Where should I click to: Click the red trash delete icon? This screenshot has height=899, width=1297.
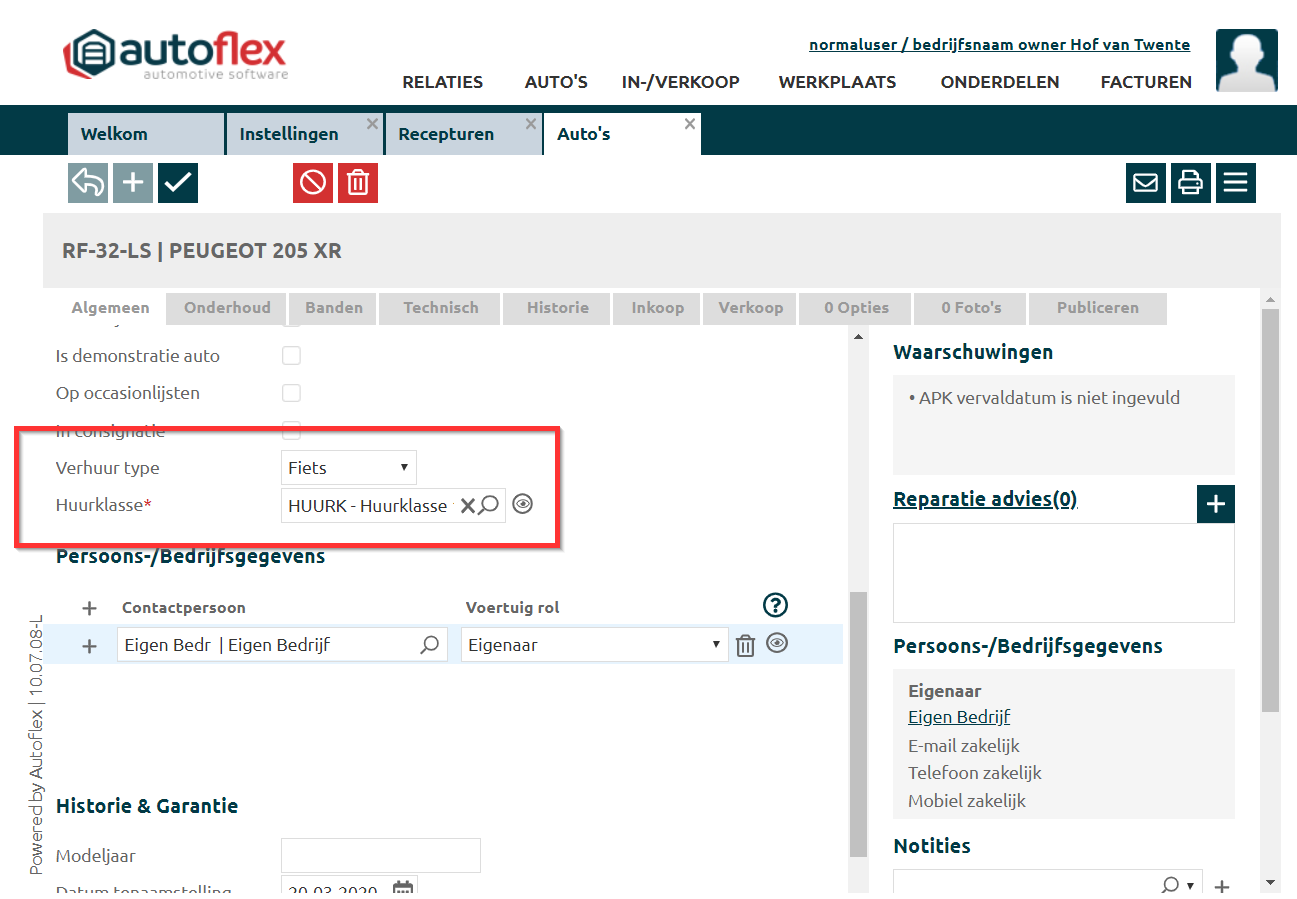358,183
